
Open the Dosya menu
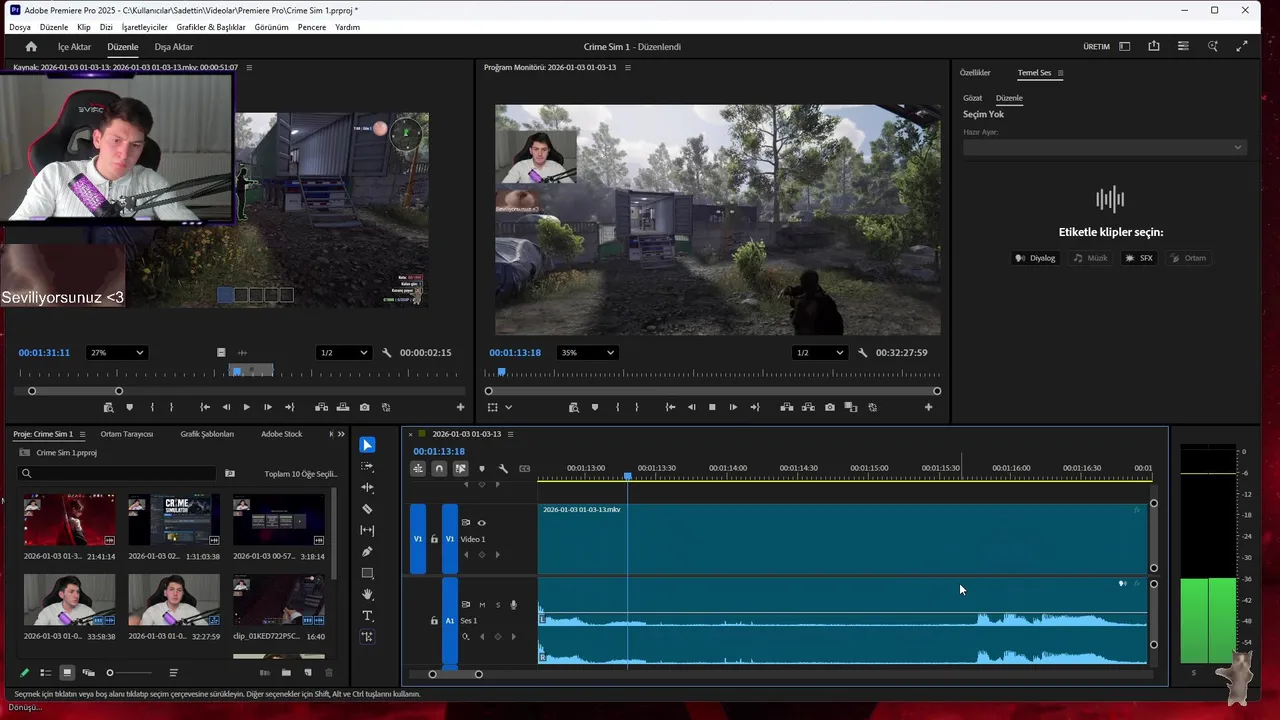(20, 27)
